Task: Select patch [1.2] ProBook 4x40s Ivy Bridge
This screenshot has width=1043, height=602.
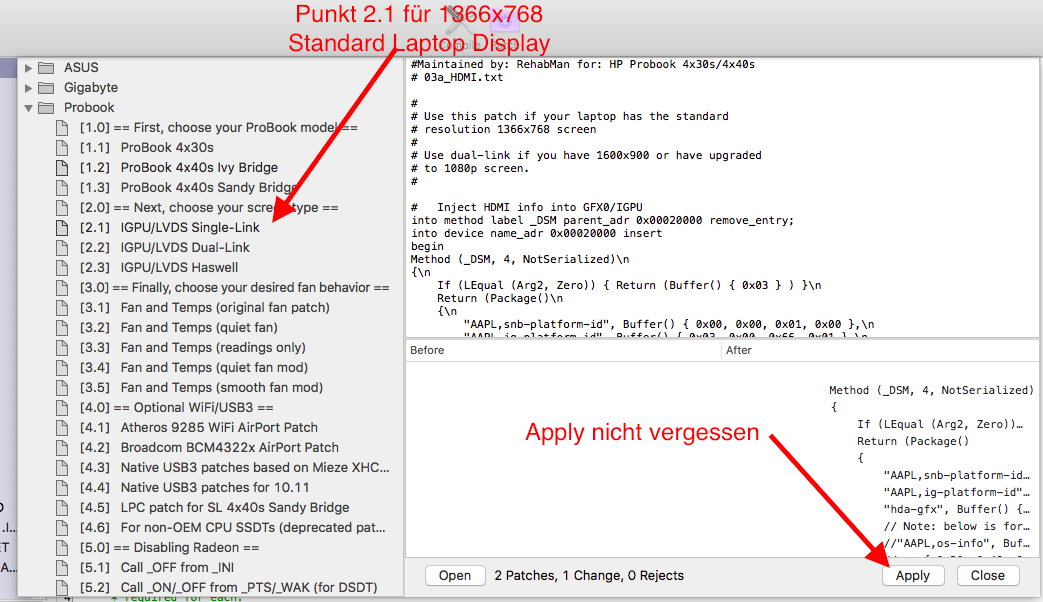Action: point(210,168)
